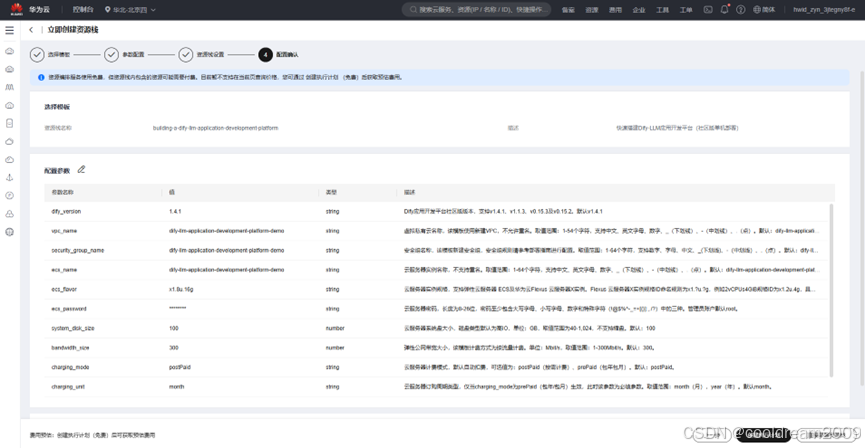Click the system_disk_size value 100

click(x=173, y=328)
